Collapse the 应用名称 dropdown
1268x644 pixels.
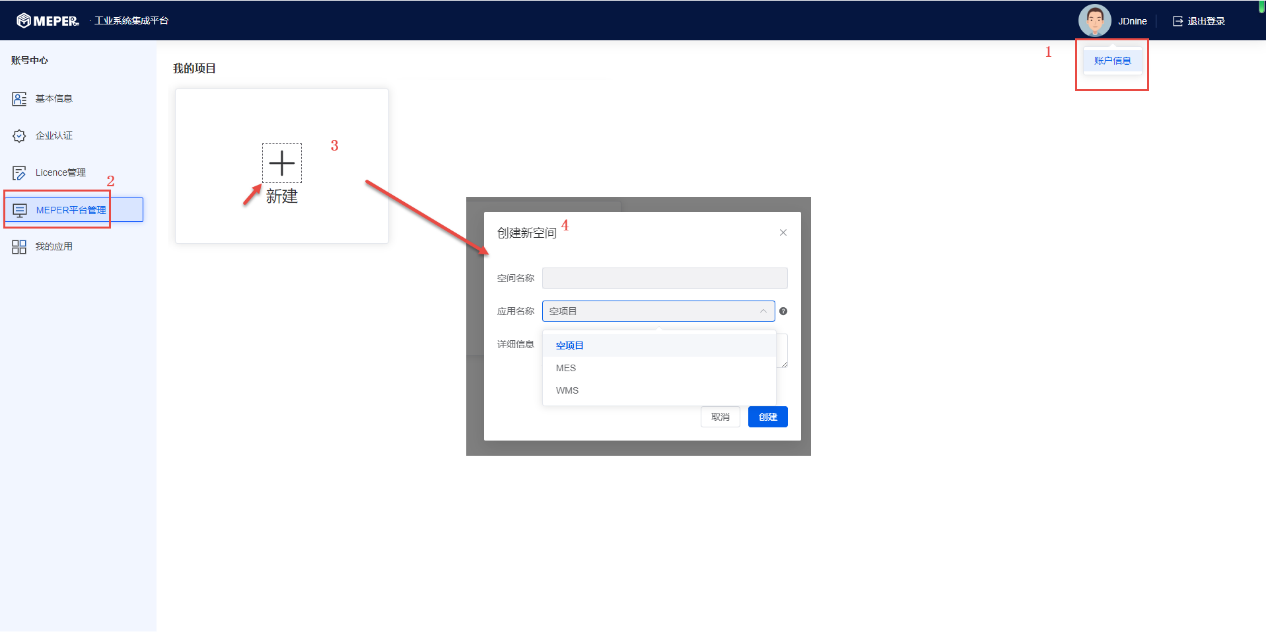pos(763,311)
